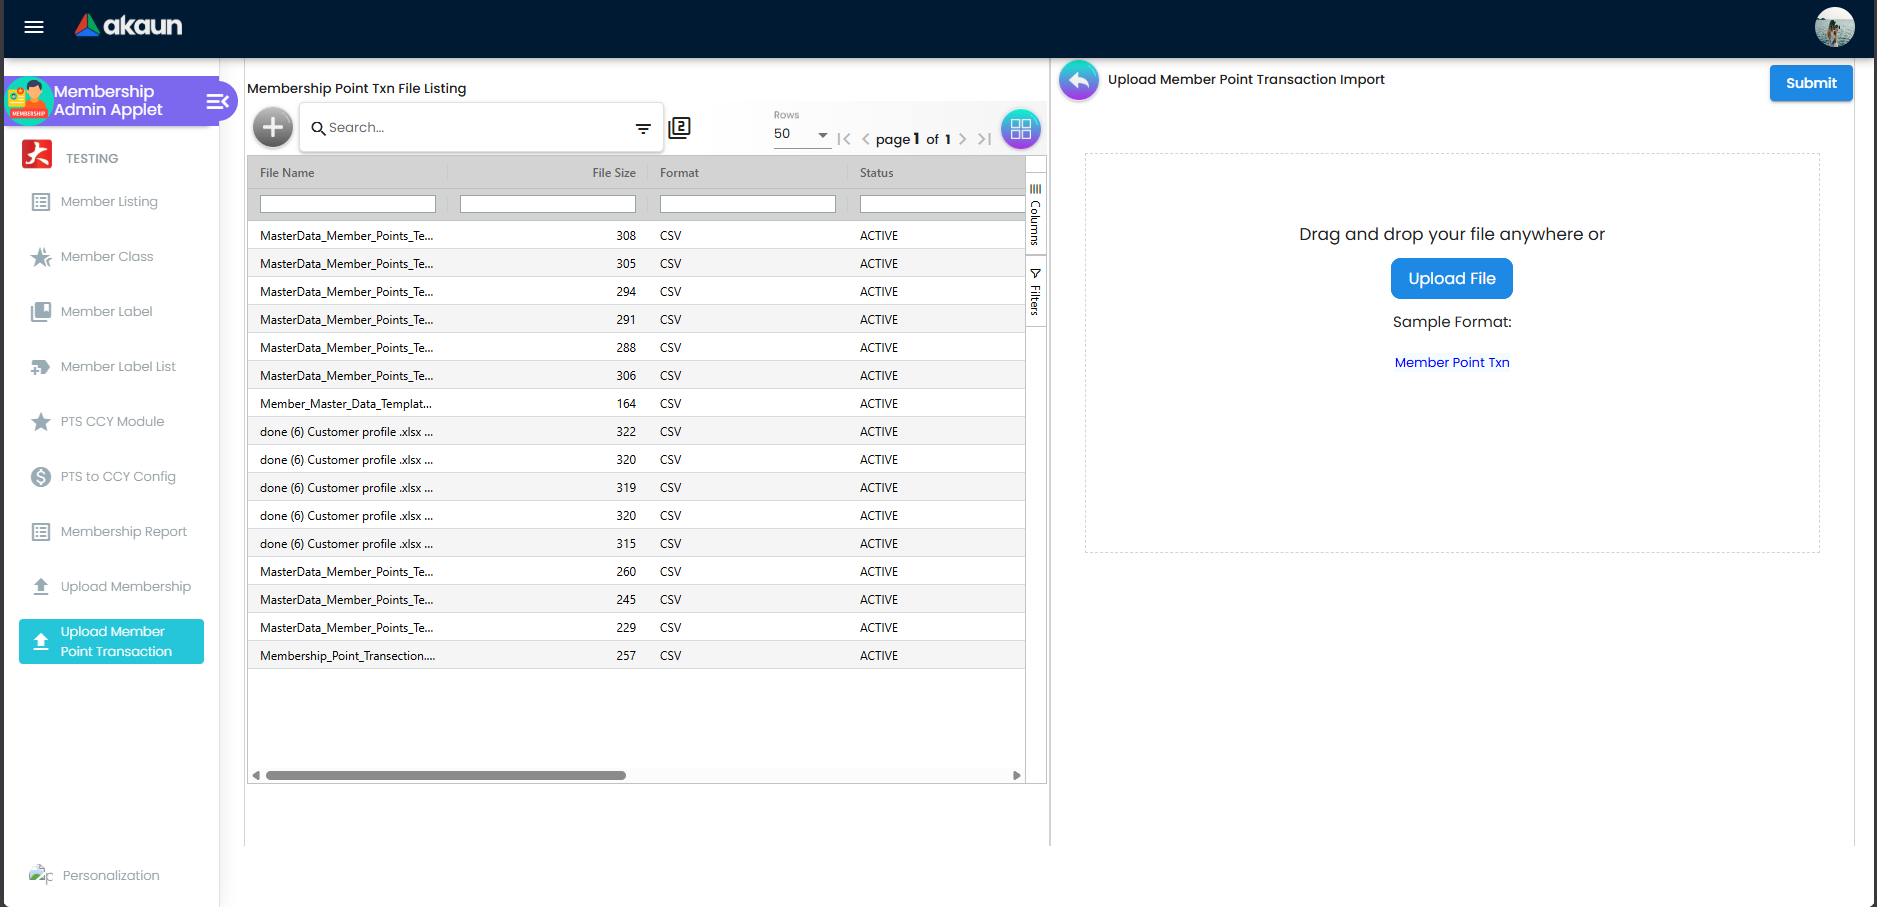Viewport: 1877px width, 907px height.
Task: Open PTS CCY Module page
Action: [x=111, y=422]
